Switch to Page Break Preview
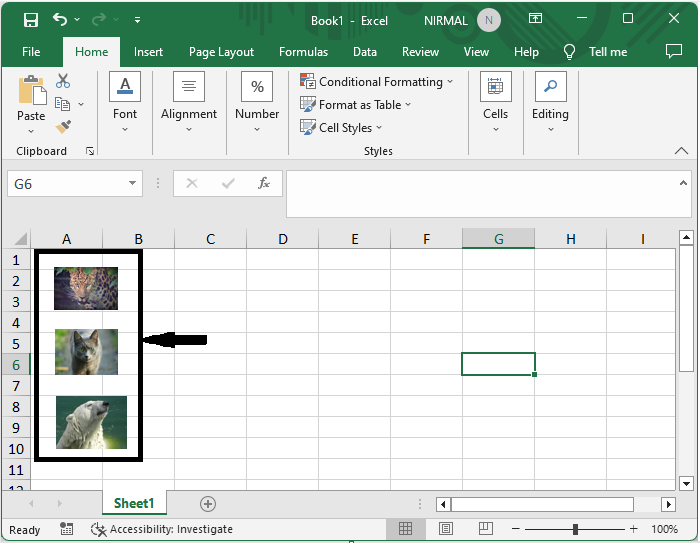This screenshot has height=543, width=700. 485,529
